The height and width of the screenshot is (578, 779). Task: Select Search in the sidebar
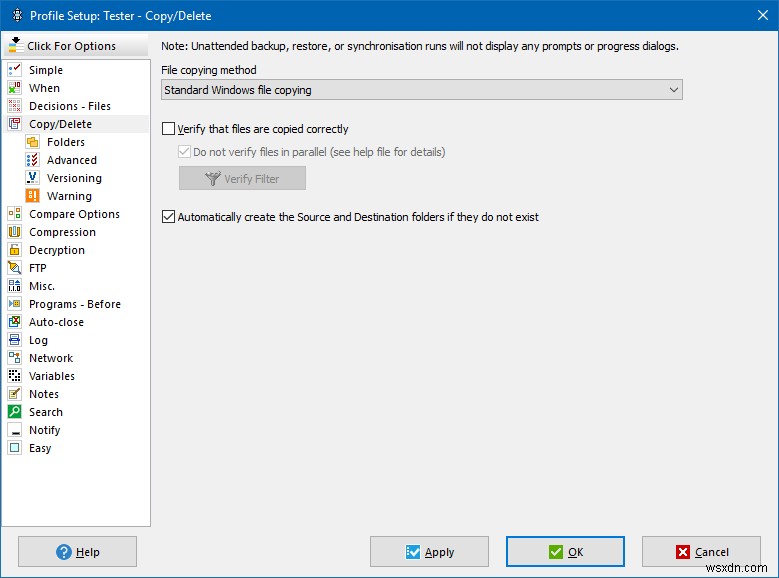(46, 412)
